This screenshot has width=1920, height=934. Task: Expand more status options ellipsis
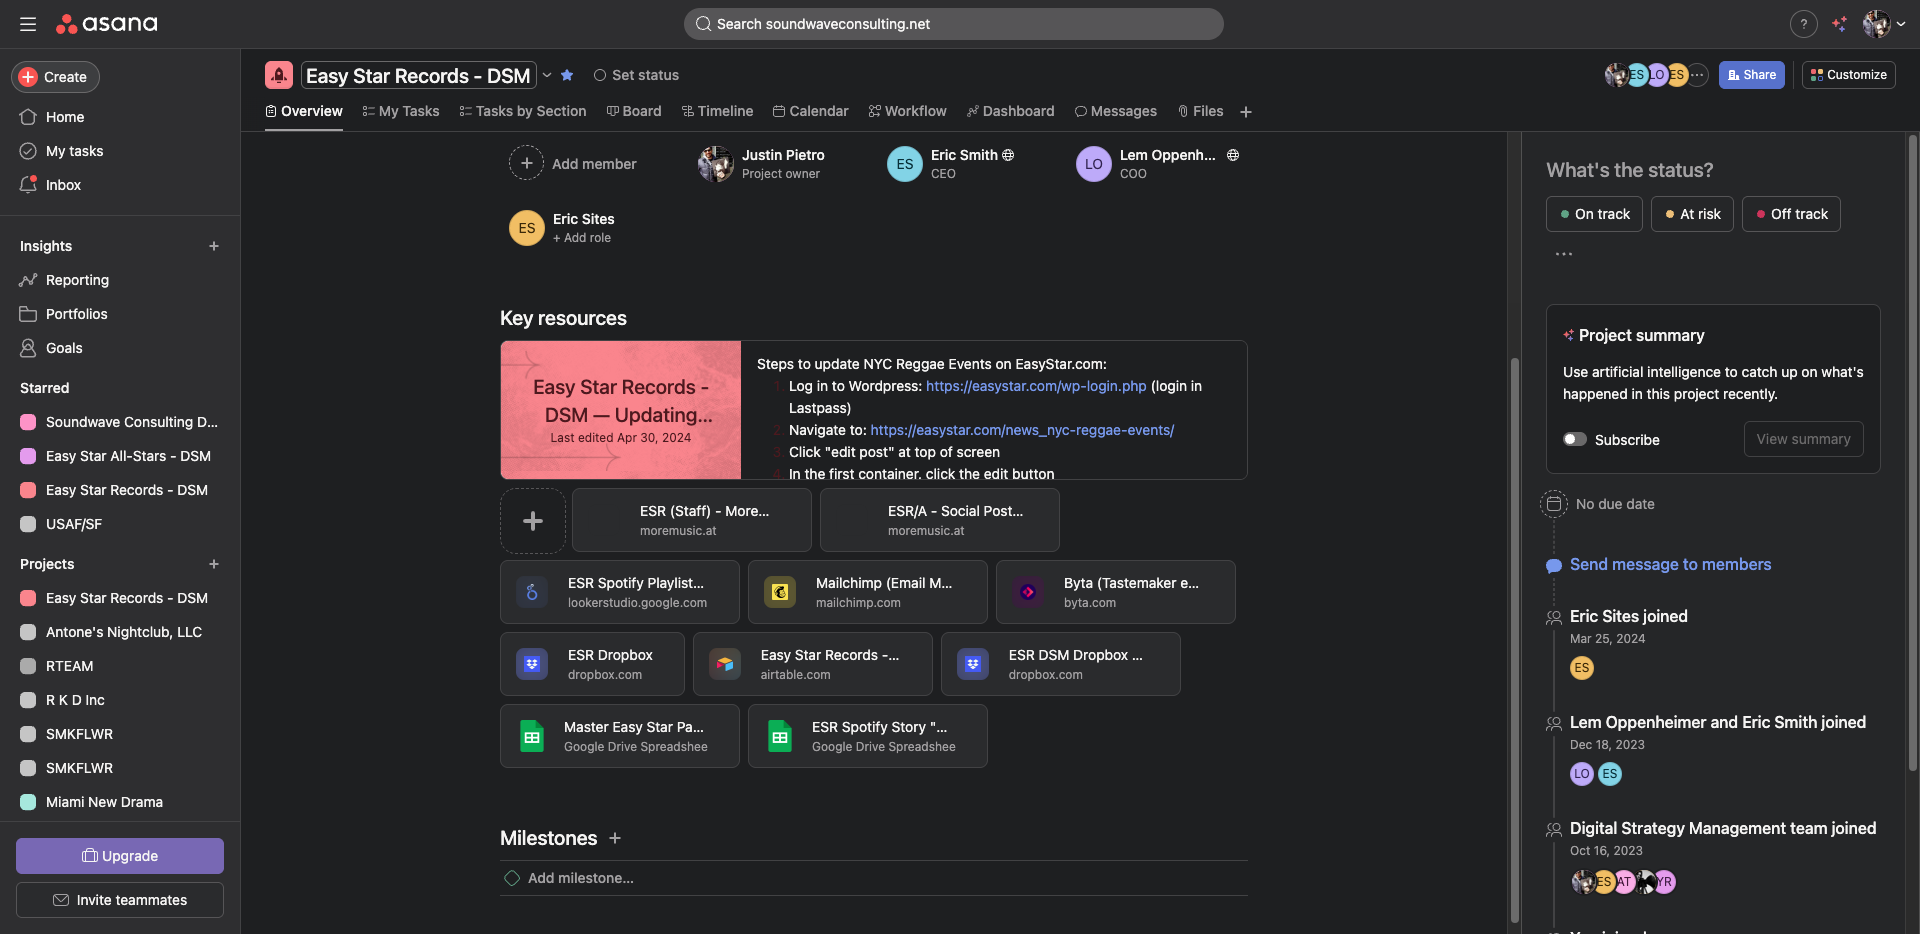click(1564, 254)
